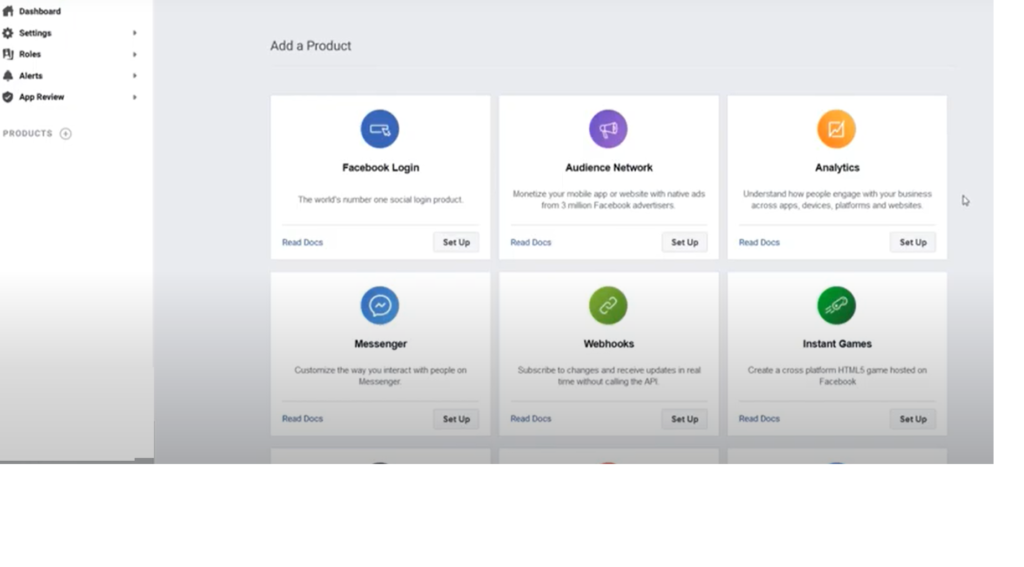Click the PRODUCTS sidebar heading
This screenshot has height=567, width=1024.
click(27, 133)
